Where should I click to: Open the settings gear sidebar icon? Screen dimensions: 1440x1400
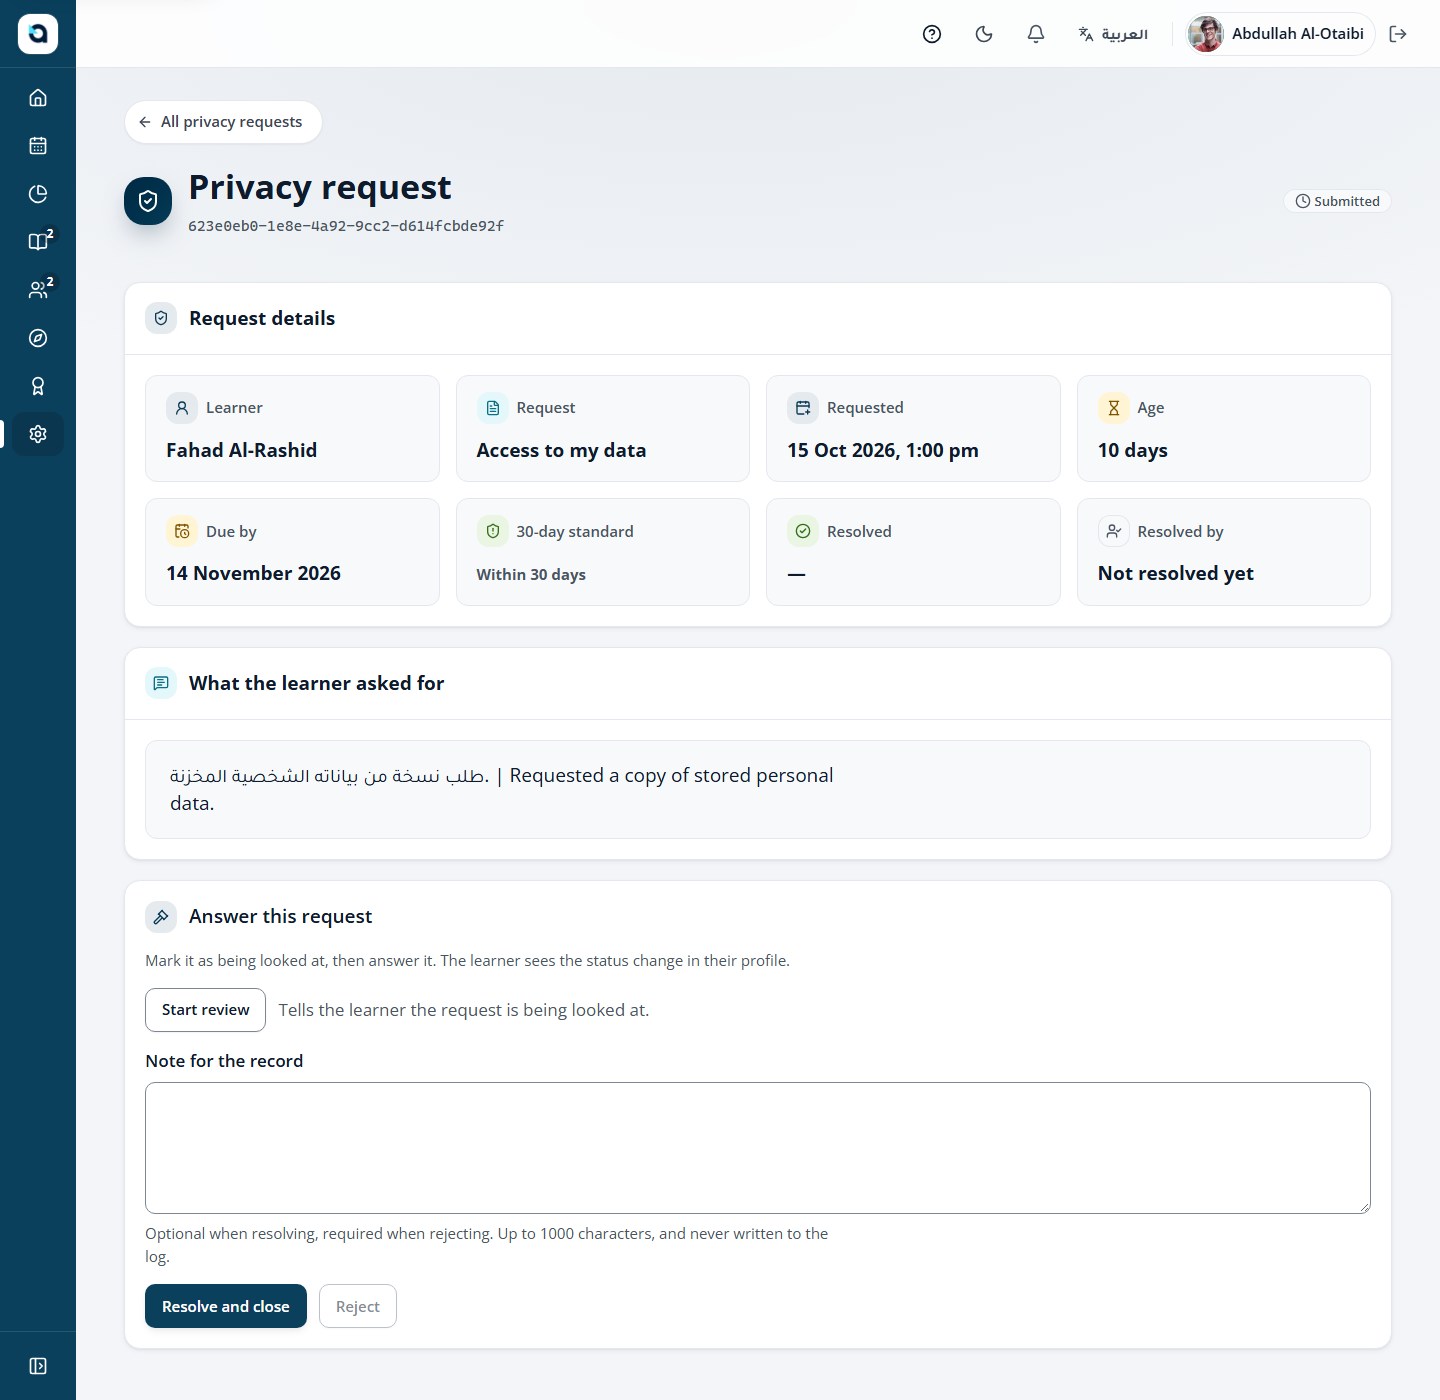pyautogui.click(x=38, y=434)
